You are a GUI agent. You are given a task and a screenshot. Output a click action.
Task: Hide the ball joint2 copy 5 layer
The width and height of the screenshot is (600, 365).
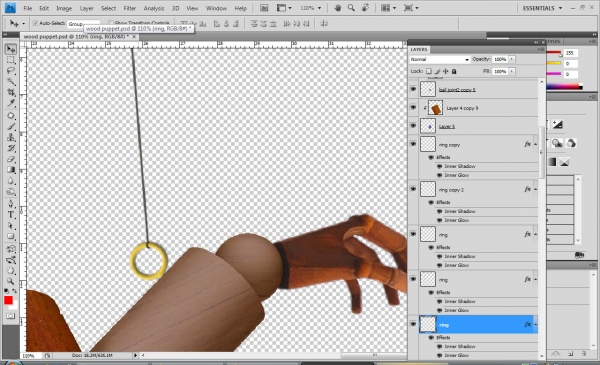pyautogui.click(x=413, y=89)
